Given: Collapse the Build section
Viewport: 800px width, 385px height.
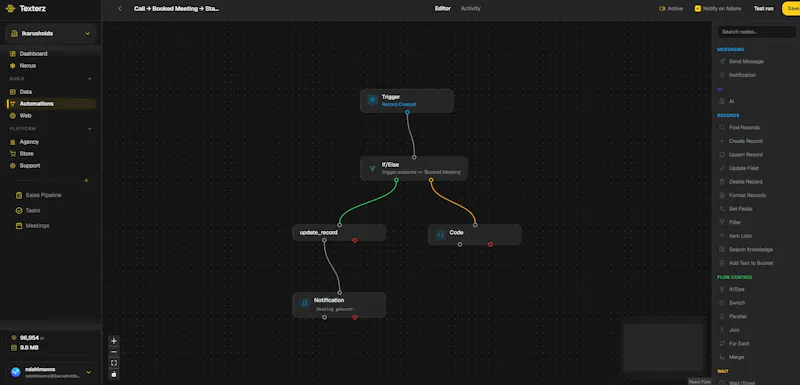Looking at the screenshot, I should 90,79.
